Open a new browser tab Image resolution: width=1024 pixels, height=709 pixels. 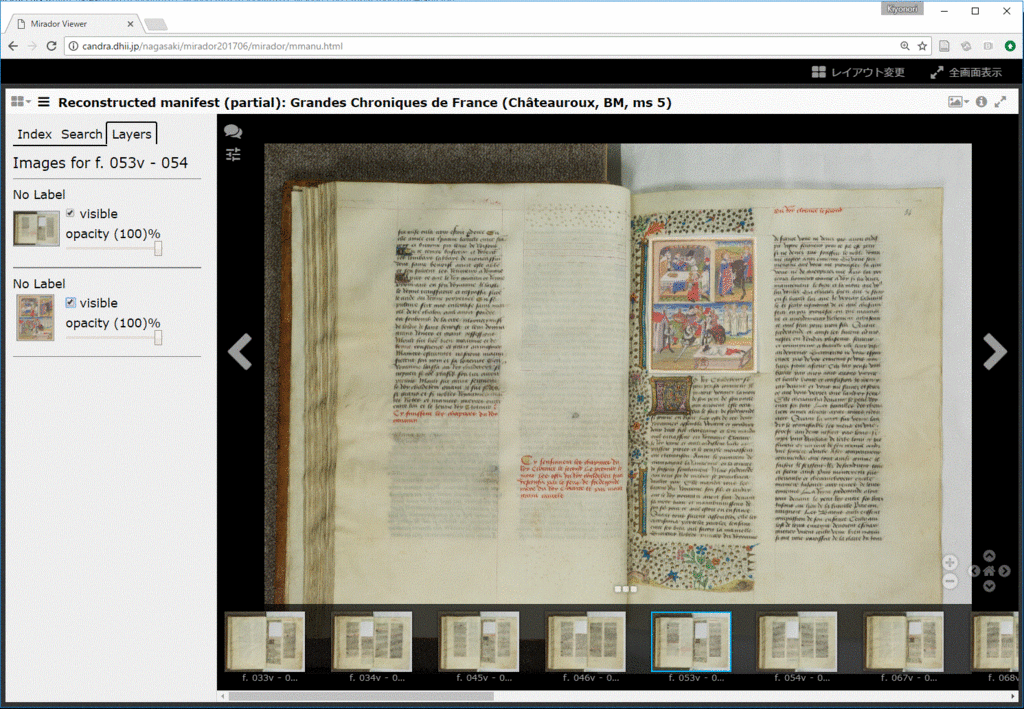[155, 24]
